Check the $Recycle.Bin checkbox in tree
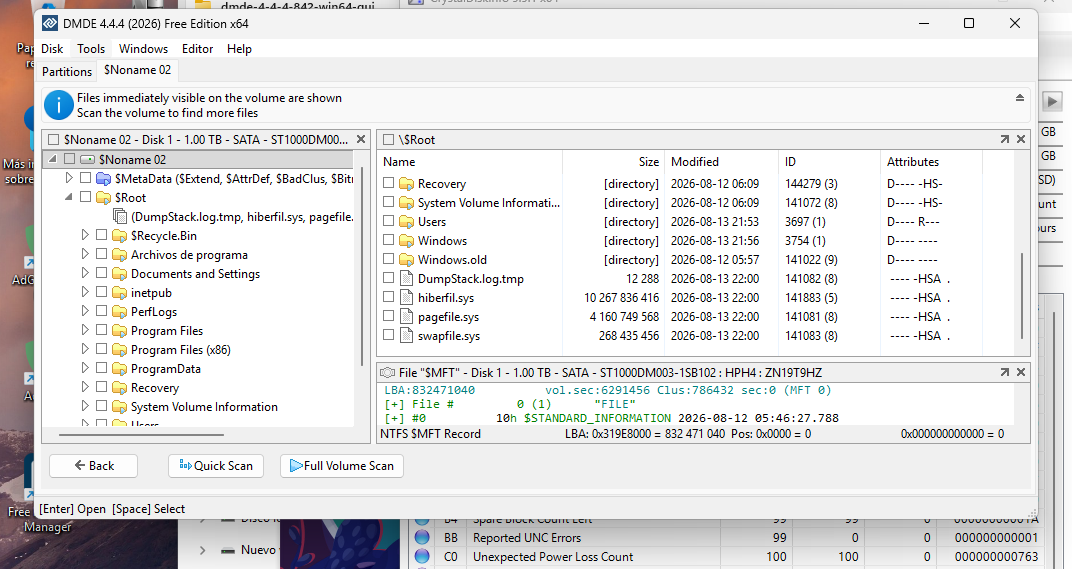 pyautogui.click(x=101, y=235)
